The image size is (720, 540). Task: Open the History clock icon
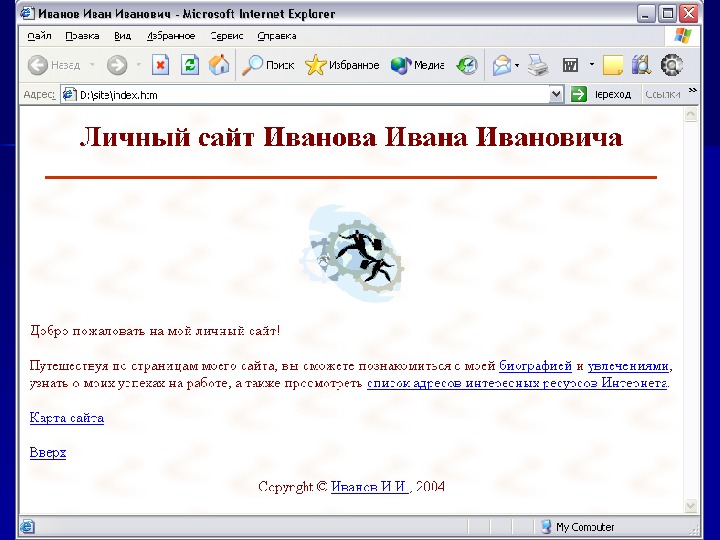point(467,65)
